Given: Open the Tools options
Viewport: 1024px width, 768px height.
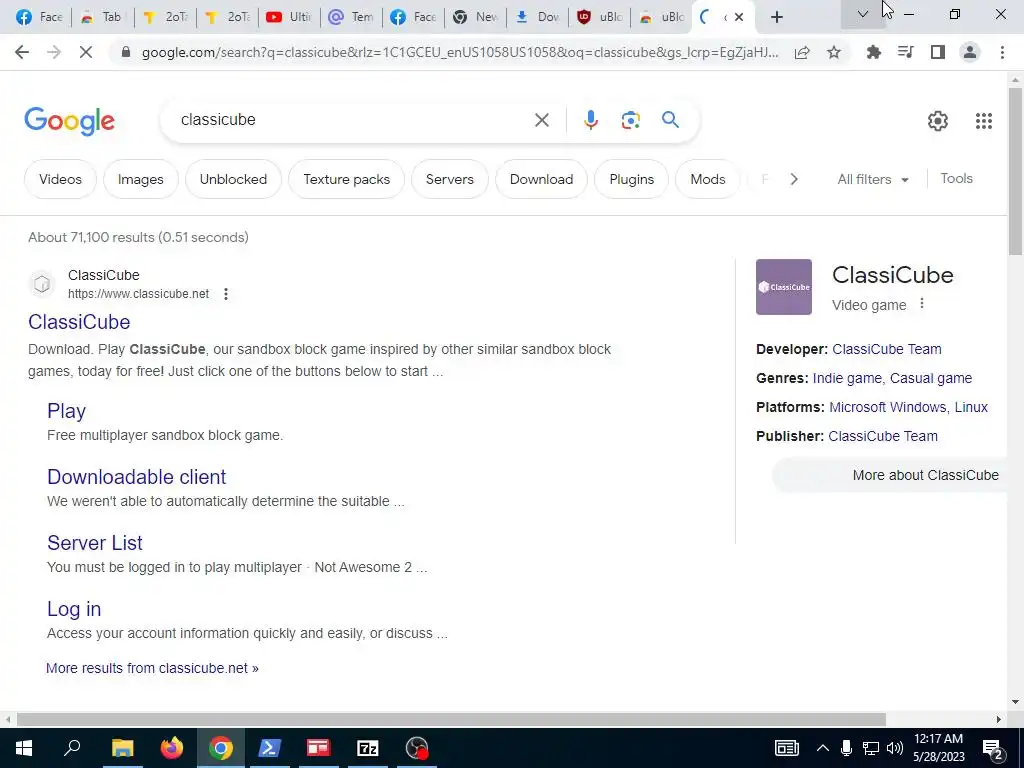Looking at the screenshot, I should point(956,178).
